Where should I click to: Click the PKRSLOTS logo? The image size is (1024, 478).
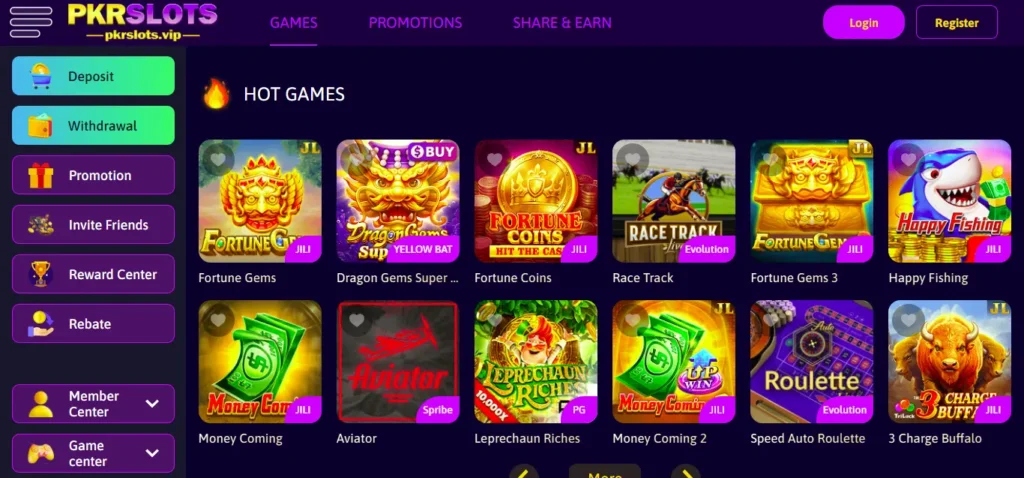pos(142,22)
